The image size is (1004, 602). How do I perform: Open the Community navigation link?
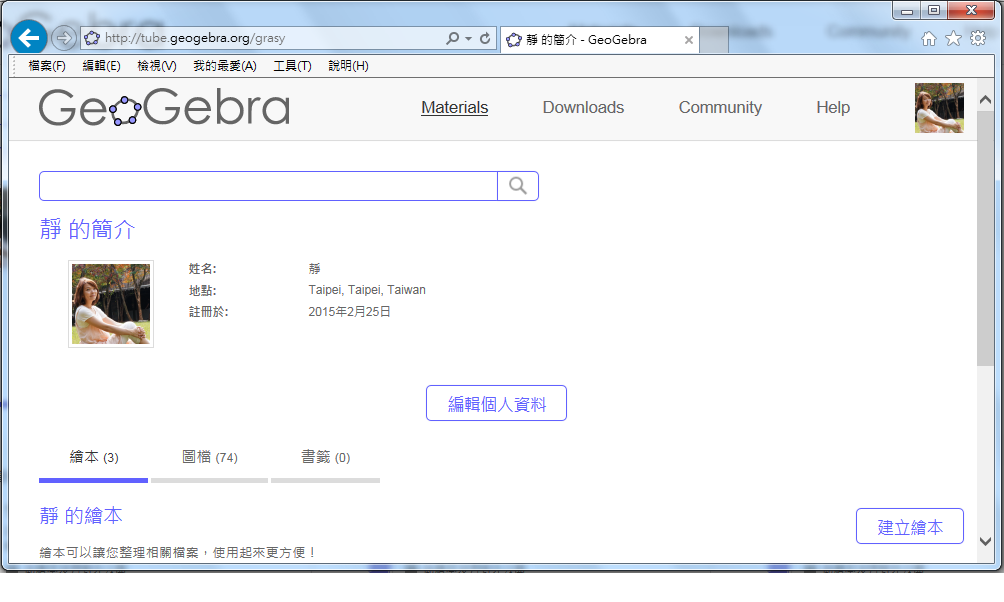click(720, 108)
